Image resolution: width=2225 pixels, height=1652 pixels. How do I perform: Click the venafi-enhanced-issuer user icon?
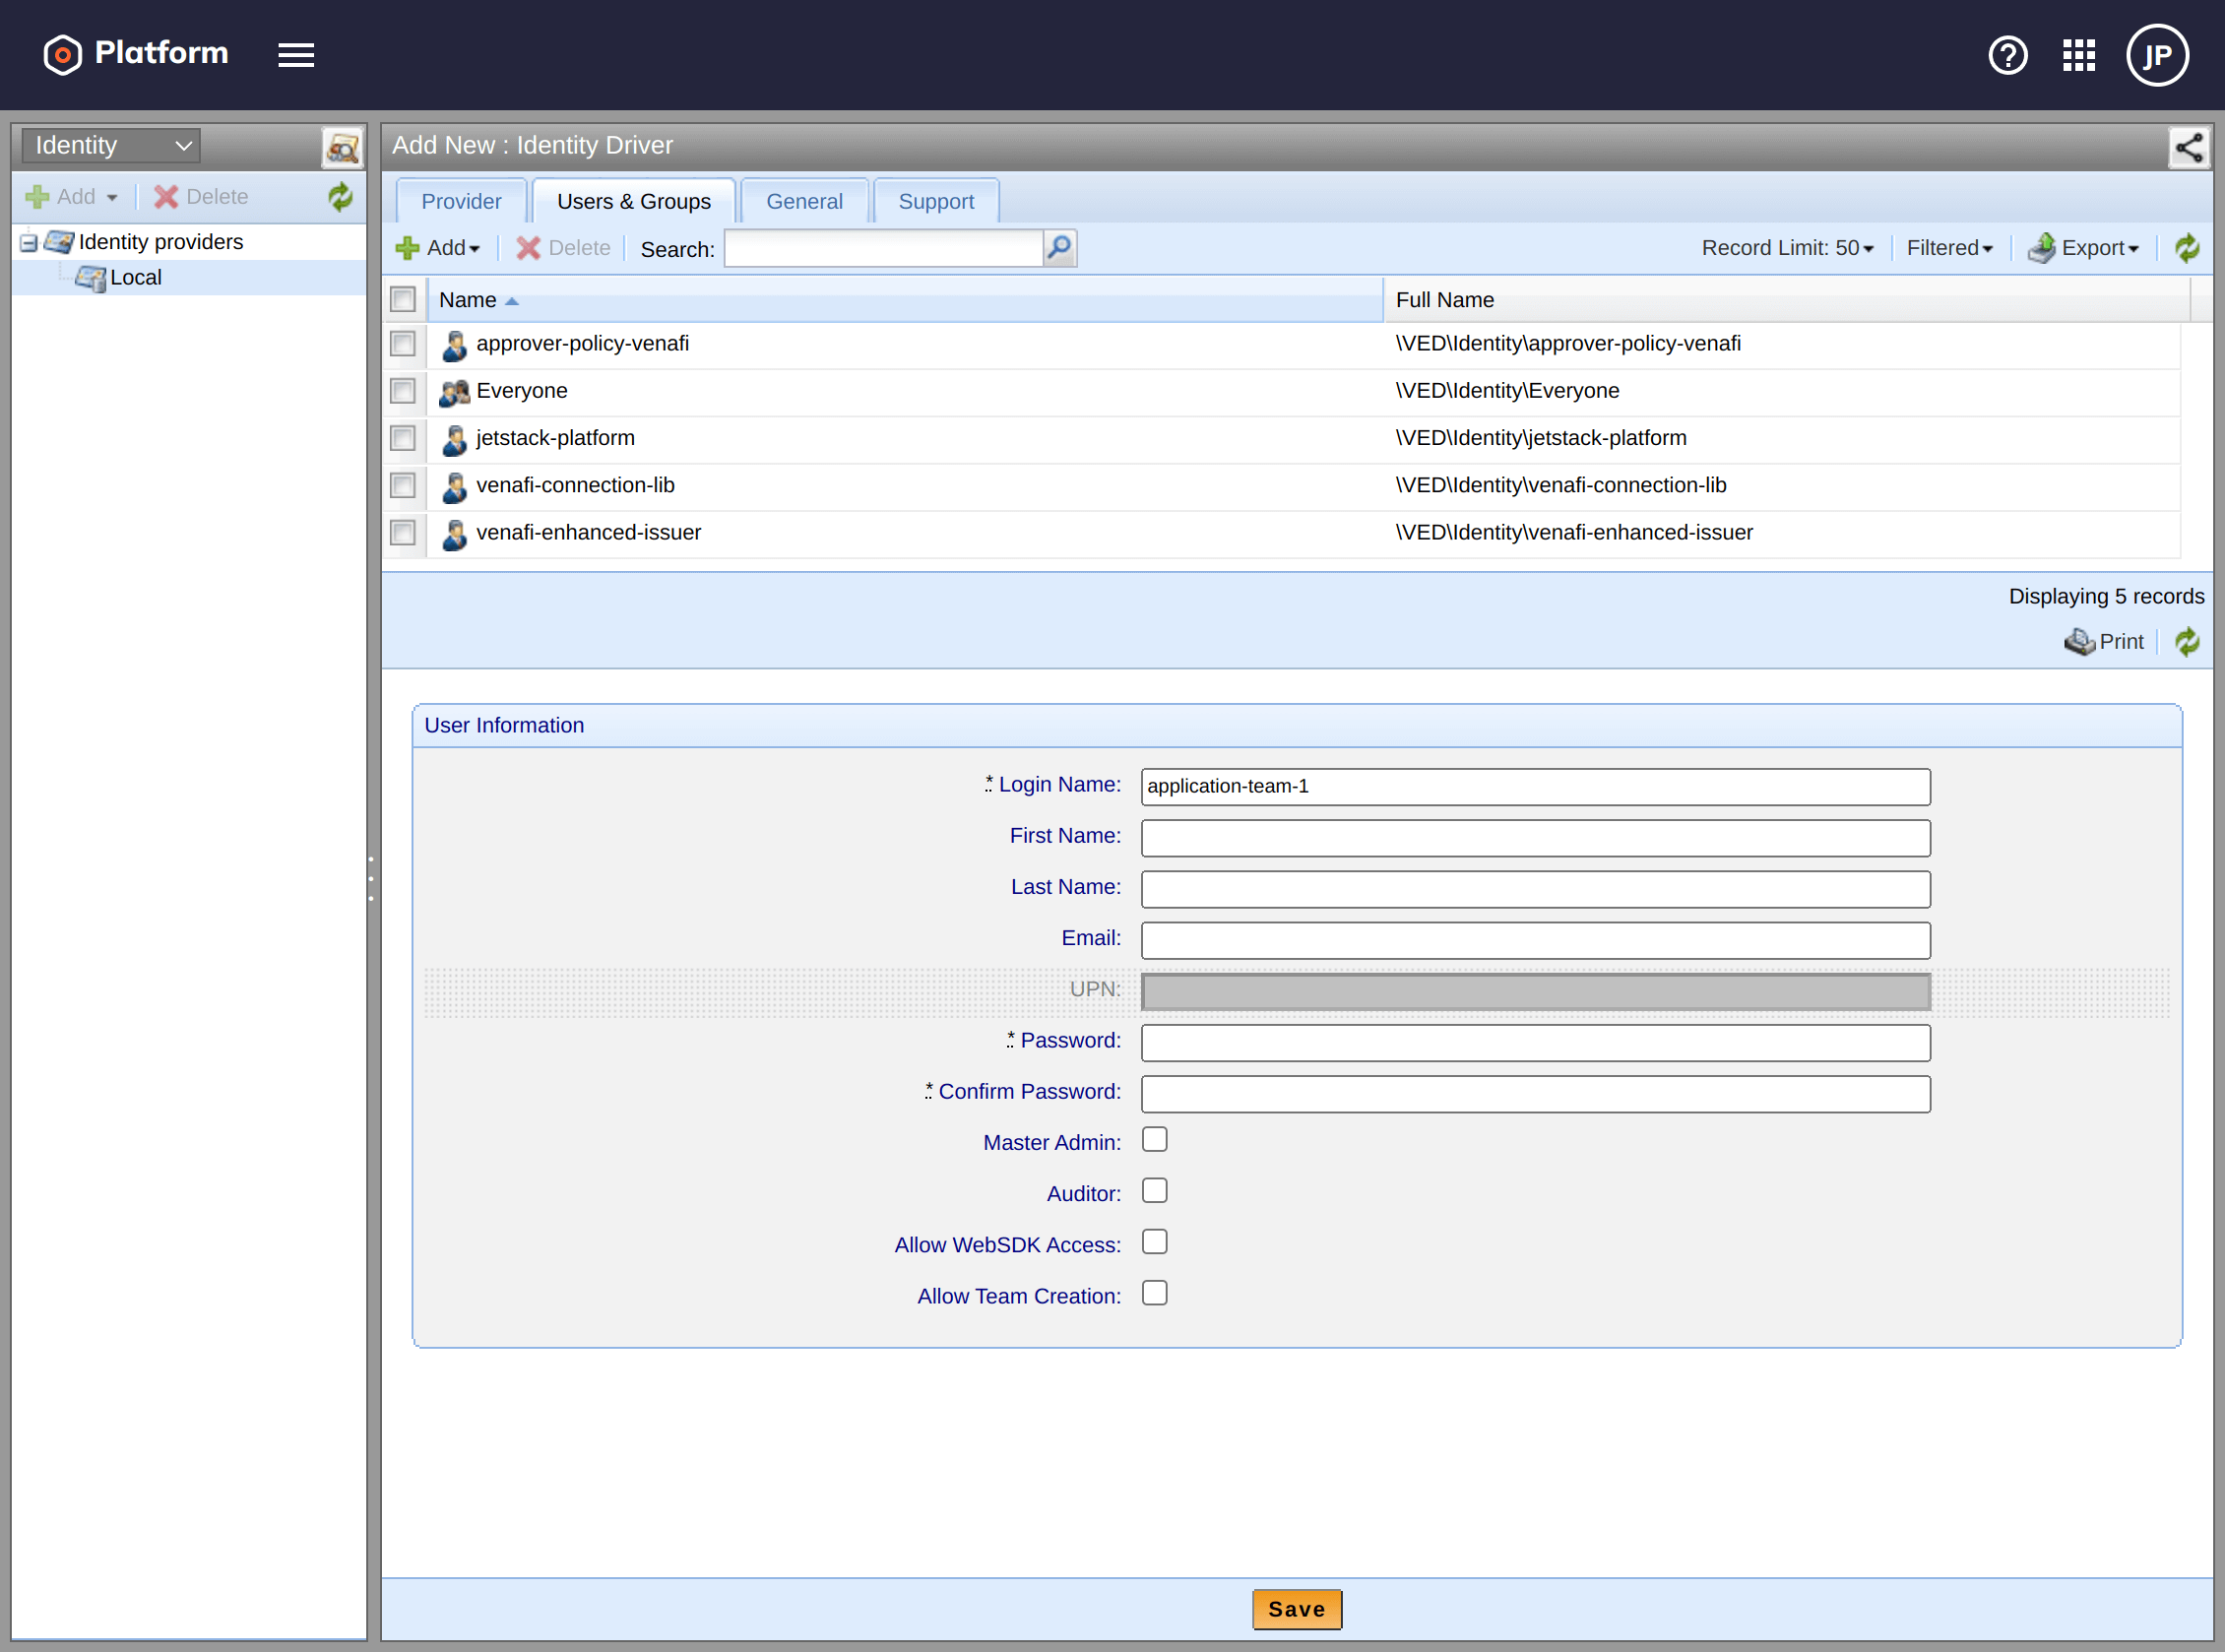click(454, 534)
